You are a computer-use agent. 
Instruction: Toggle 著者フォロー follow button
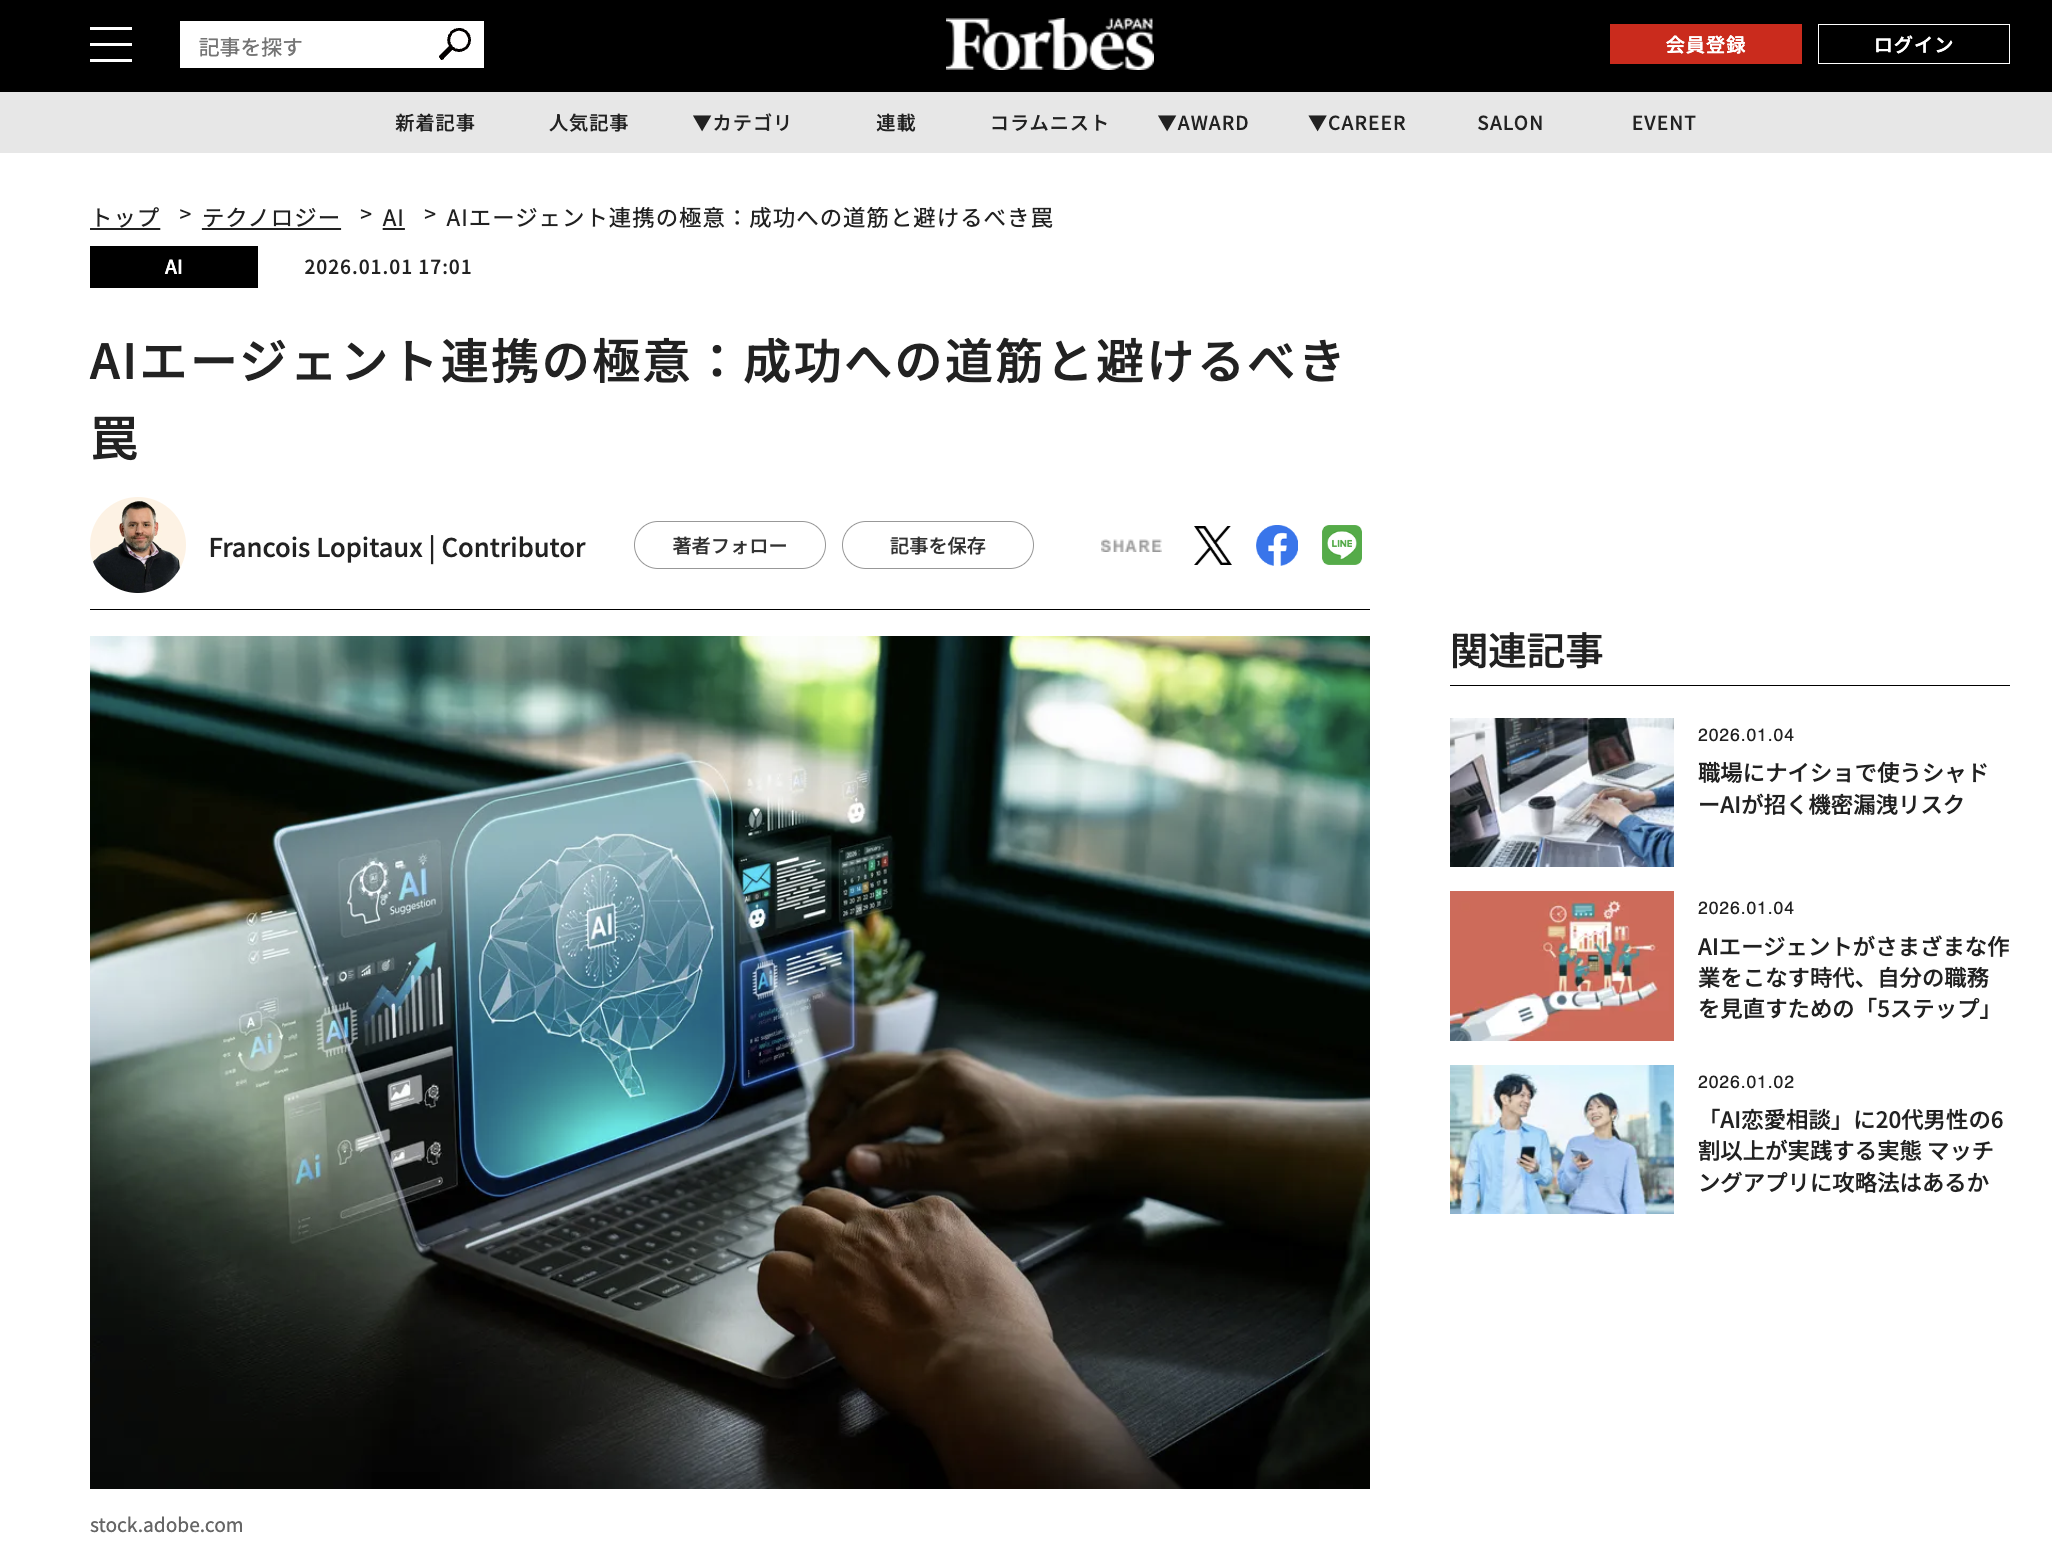(730, 546)
